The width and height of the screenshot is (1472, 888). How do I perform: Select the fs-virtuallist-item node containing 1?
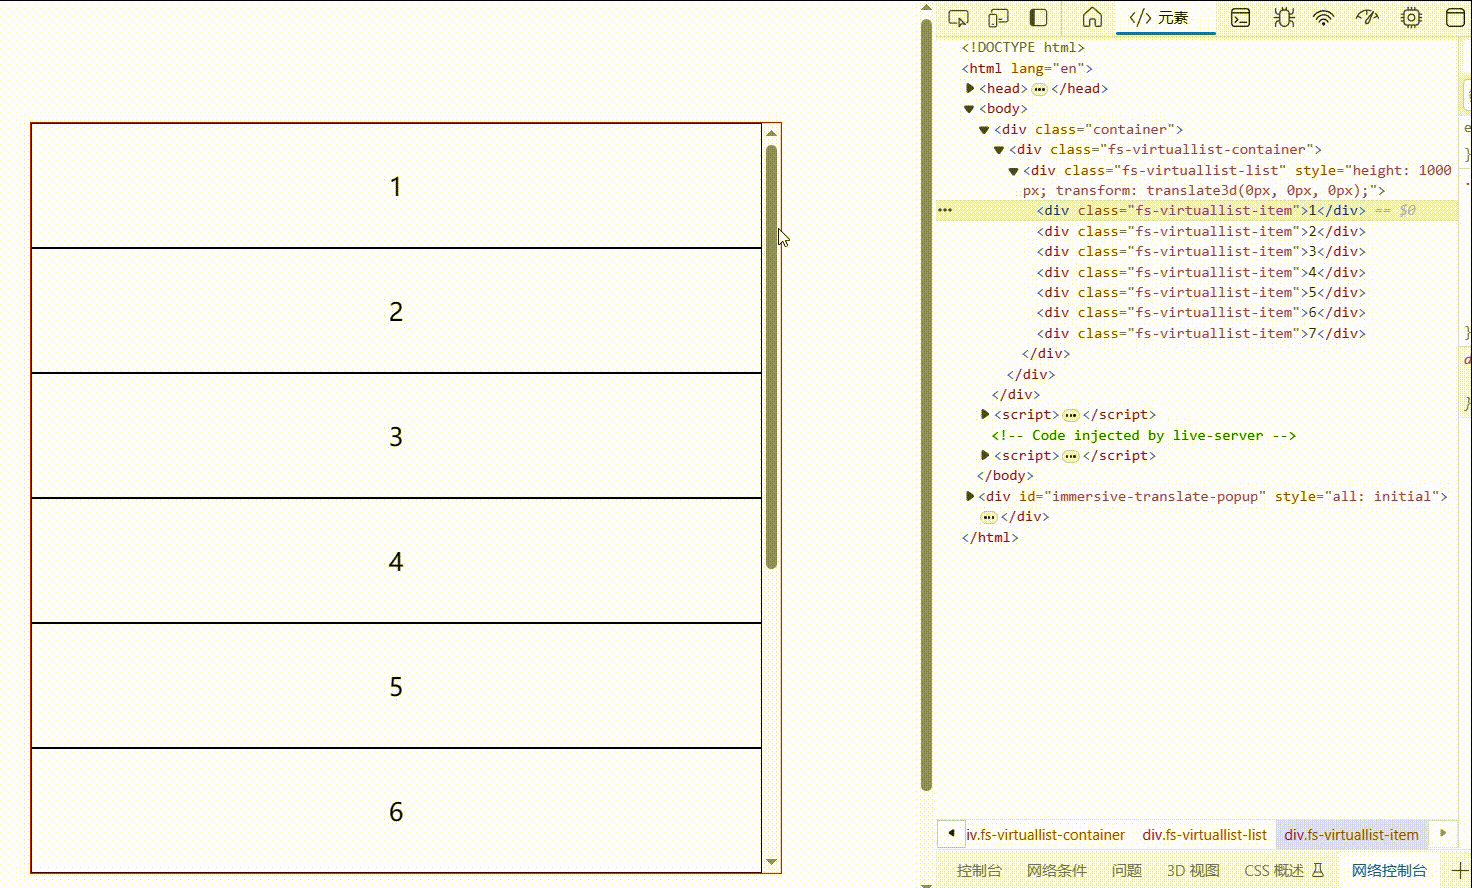[x=1201, y=210]
